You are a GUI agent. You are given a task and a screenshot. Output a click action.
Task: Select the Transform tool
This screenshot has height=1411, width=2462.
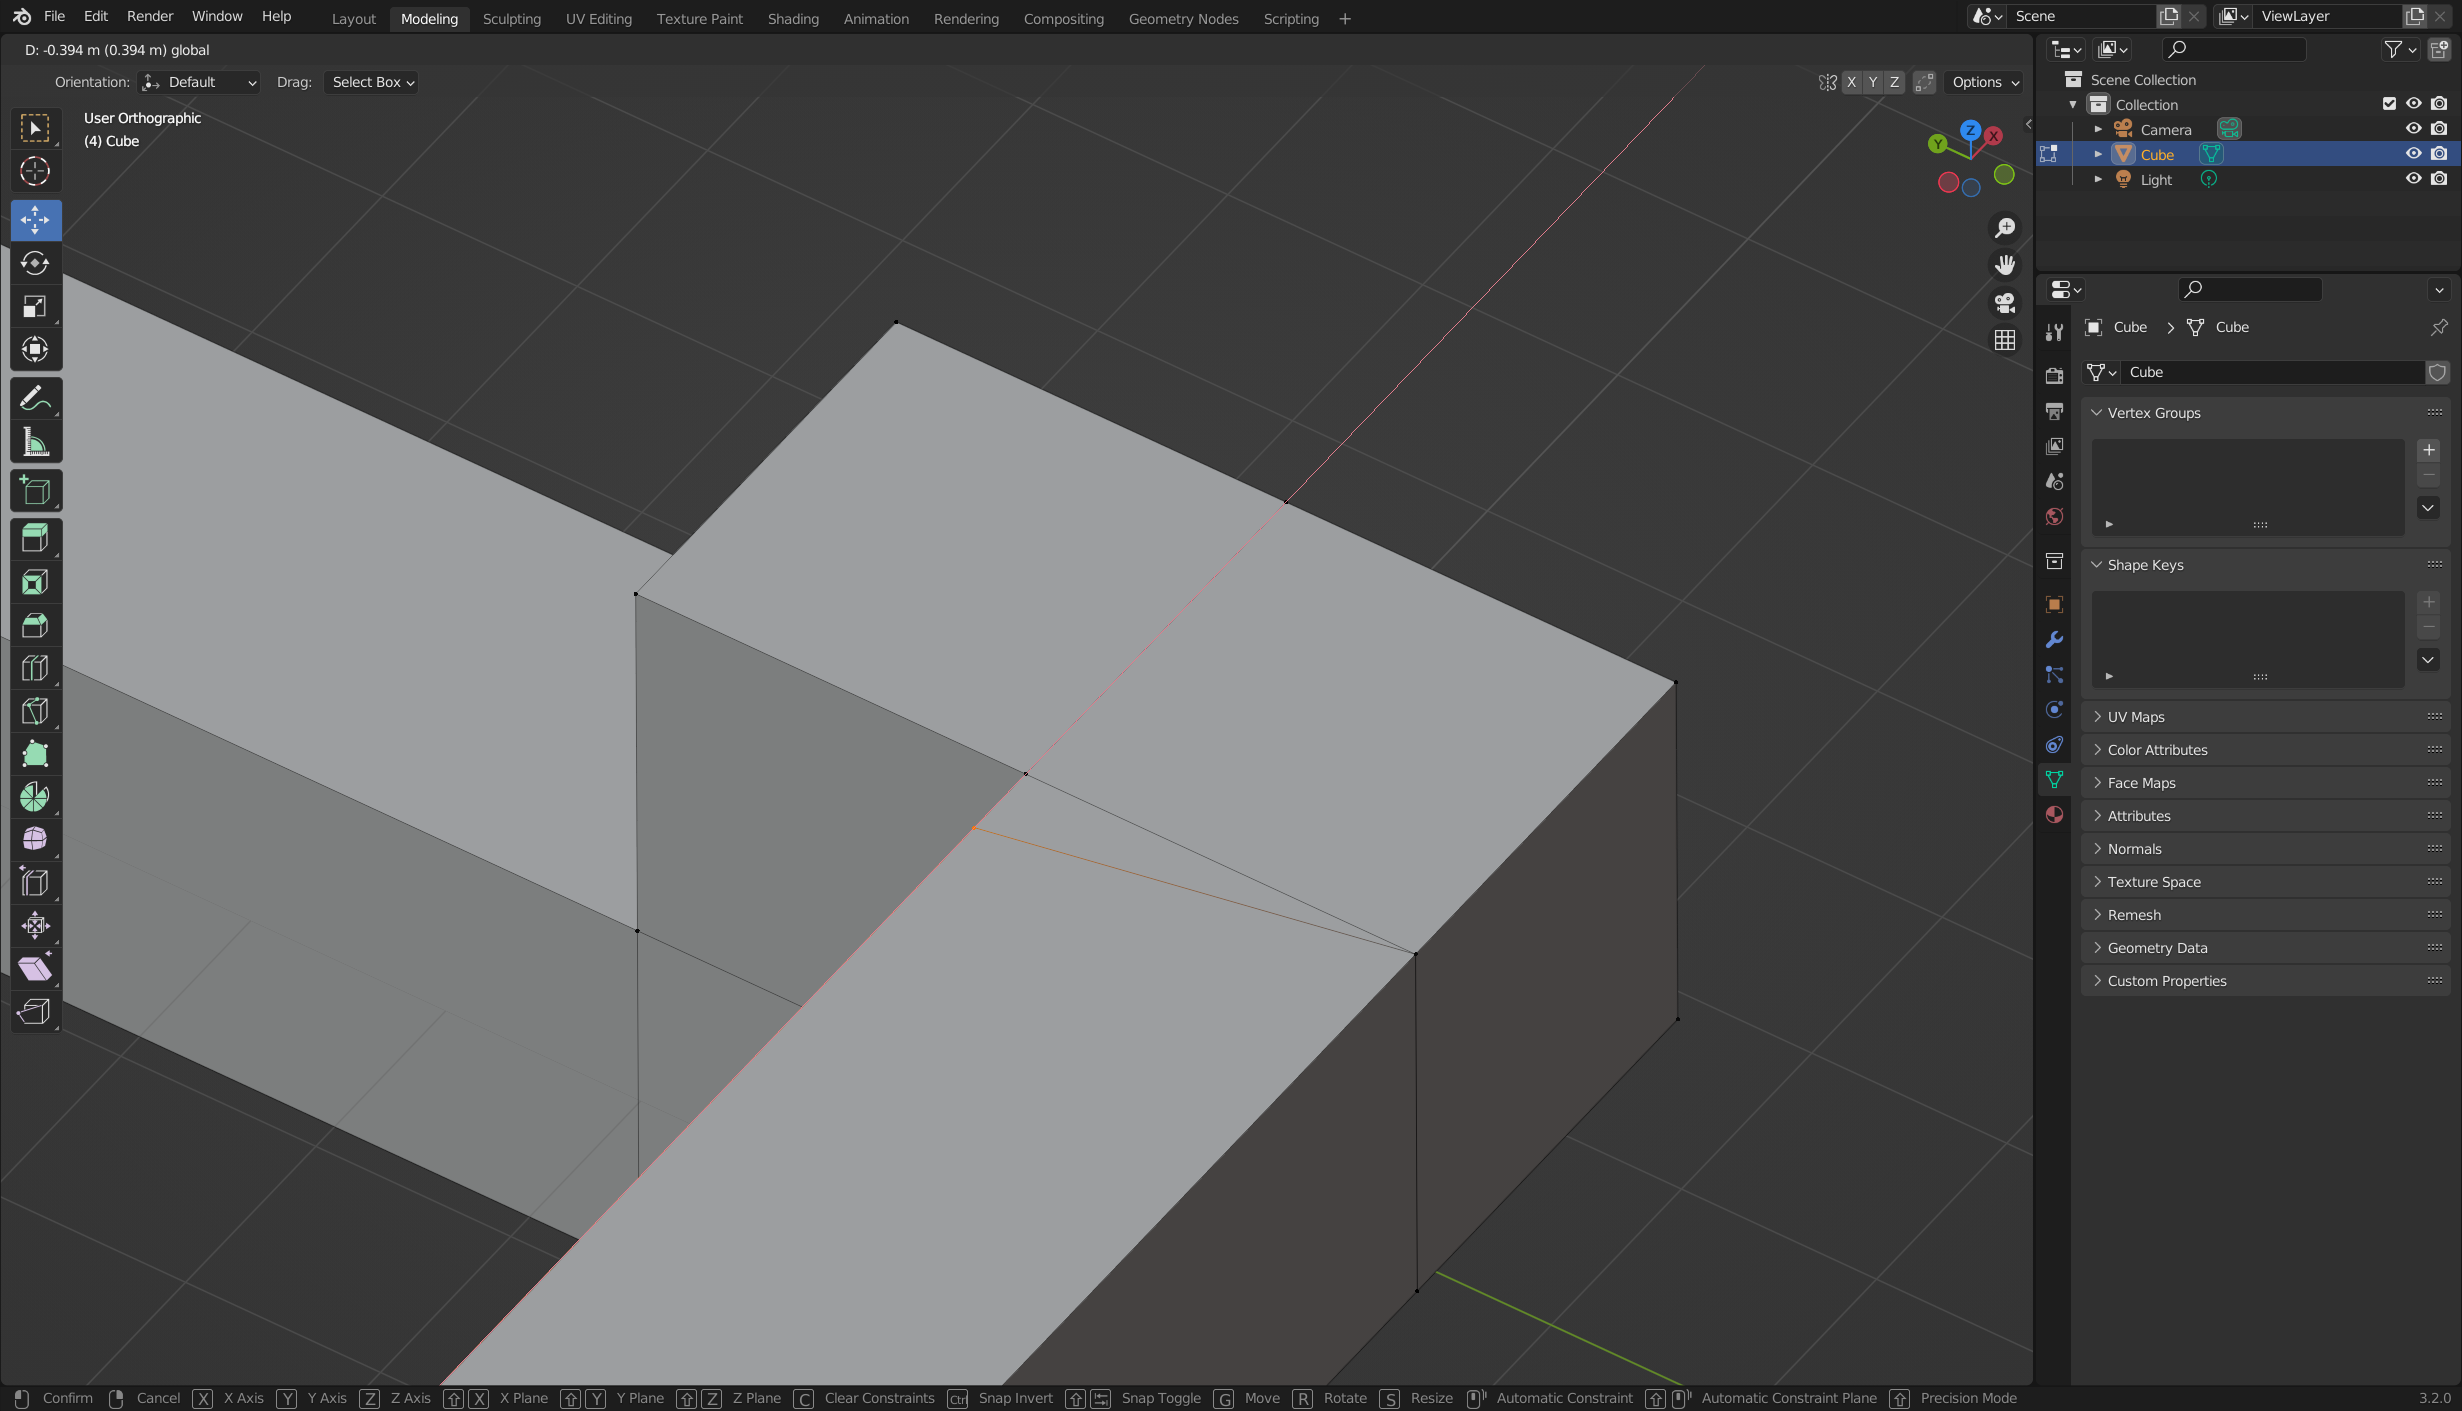tap(35, 349)
